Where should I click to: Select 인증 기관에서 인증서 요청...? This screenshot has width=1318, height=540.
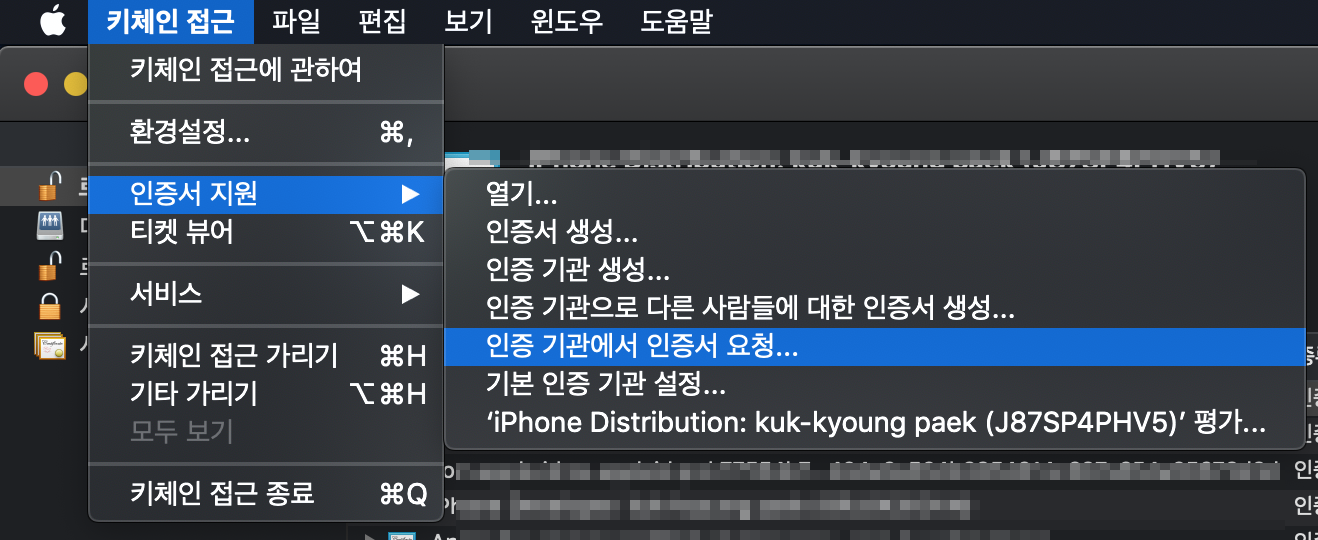click(875, 347)
